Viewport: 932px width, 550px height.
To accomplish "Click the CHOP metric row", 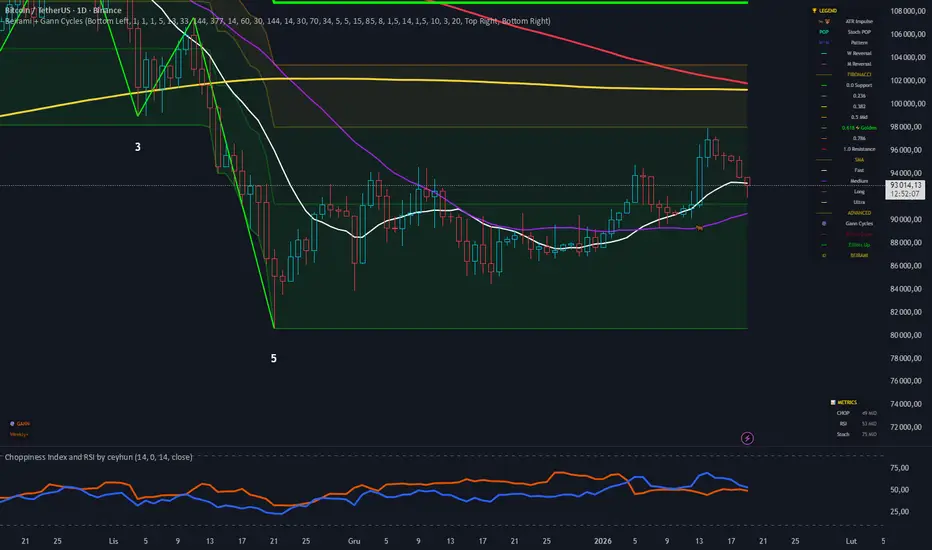I will coord(856,413).
